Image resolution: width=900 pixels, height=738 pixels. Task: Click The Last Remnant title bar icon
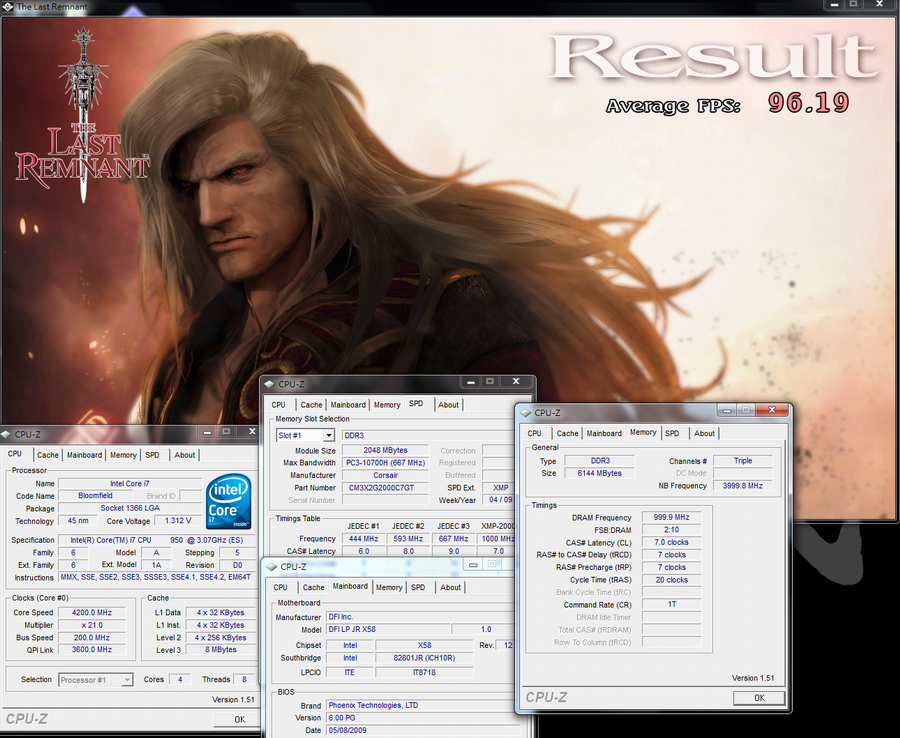(x=7, y=6)
